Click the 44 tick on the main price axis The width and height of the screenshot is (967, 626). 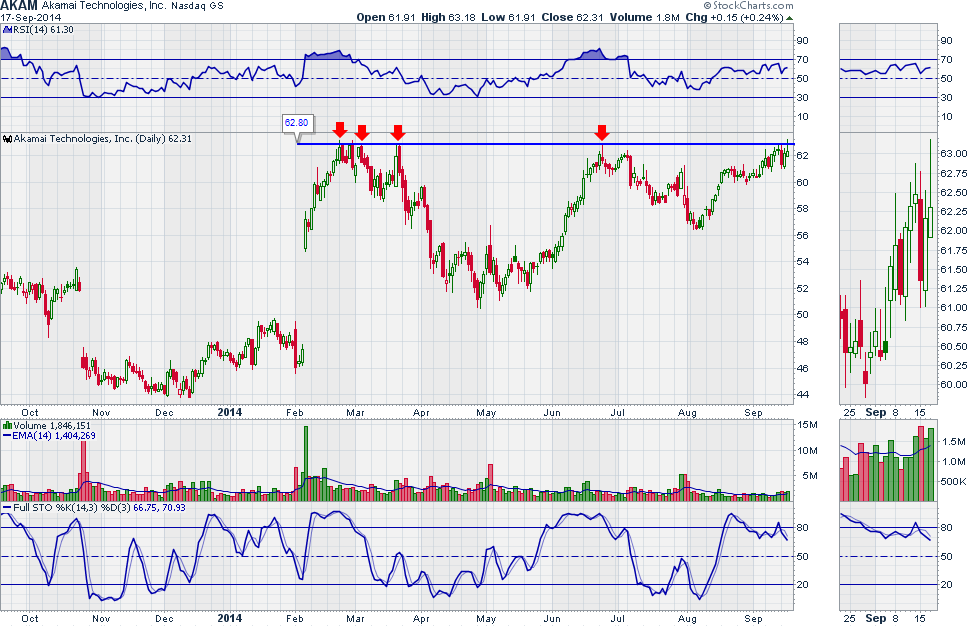coord(802,395)
